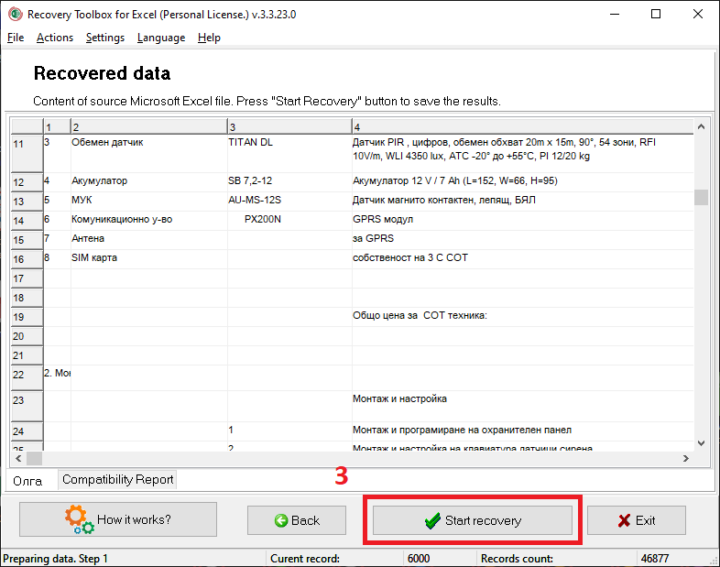Viewport: 720px width, 567px height.
Task: Select column header 1
Action: click(57, 127)
